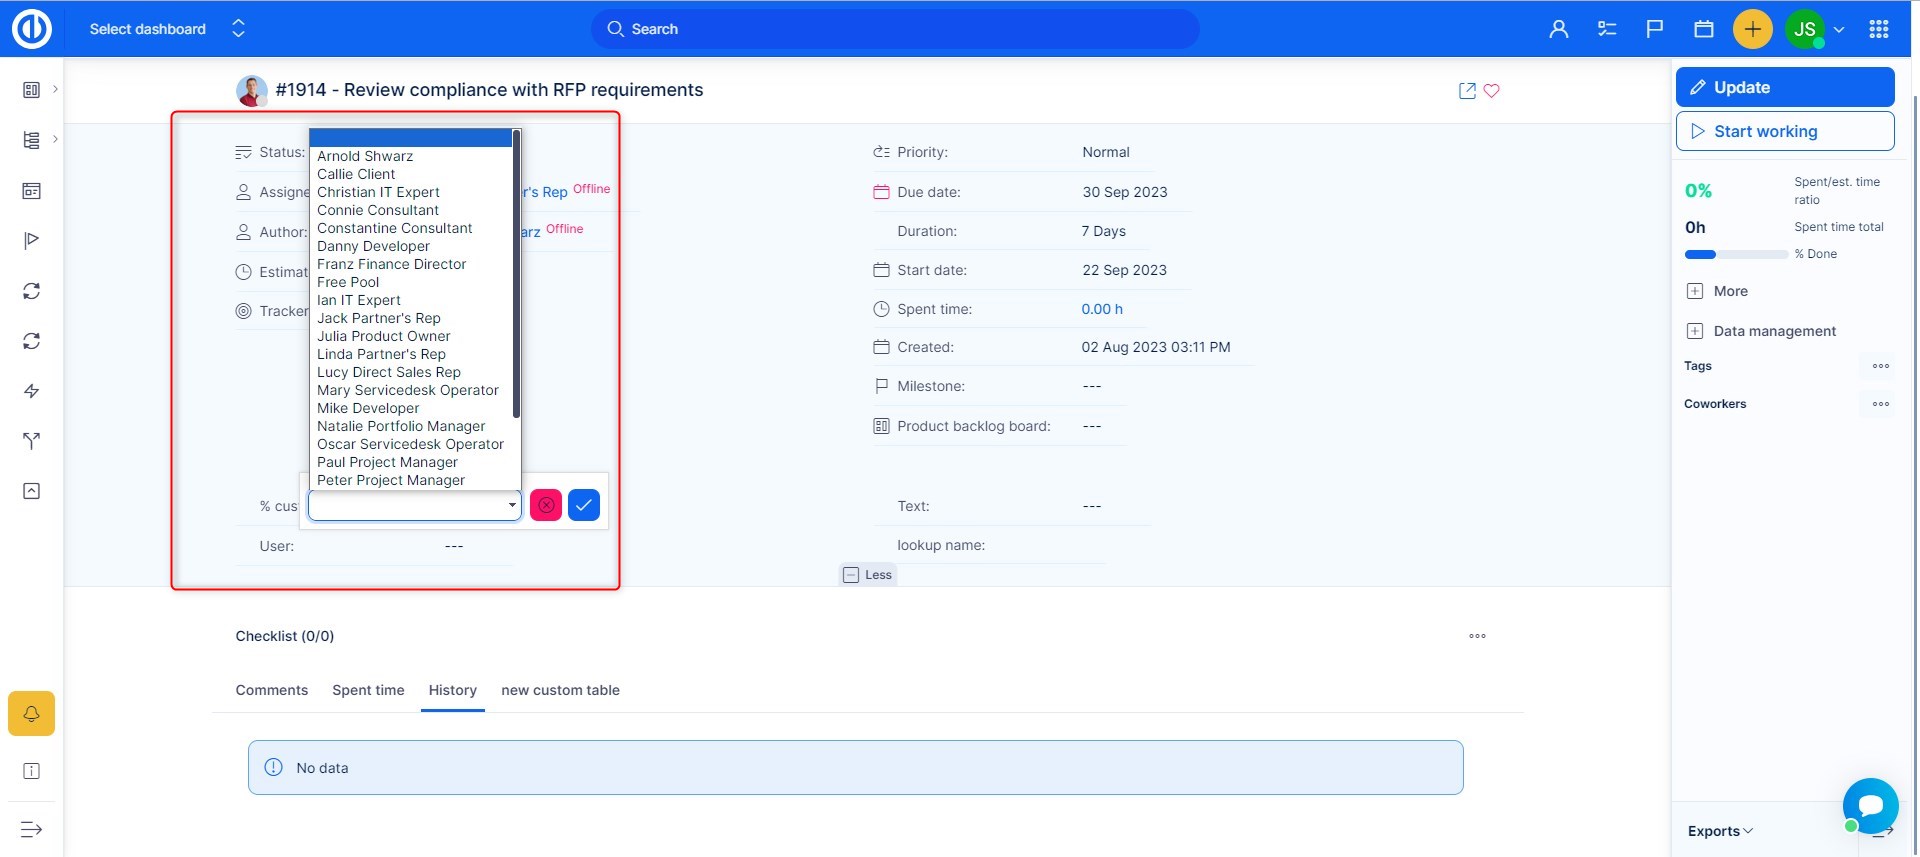Click the flag icon in header

click(1655, 29)
